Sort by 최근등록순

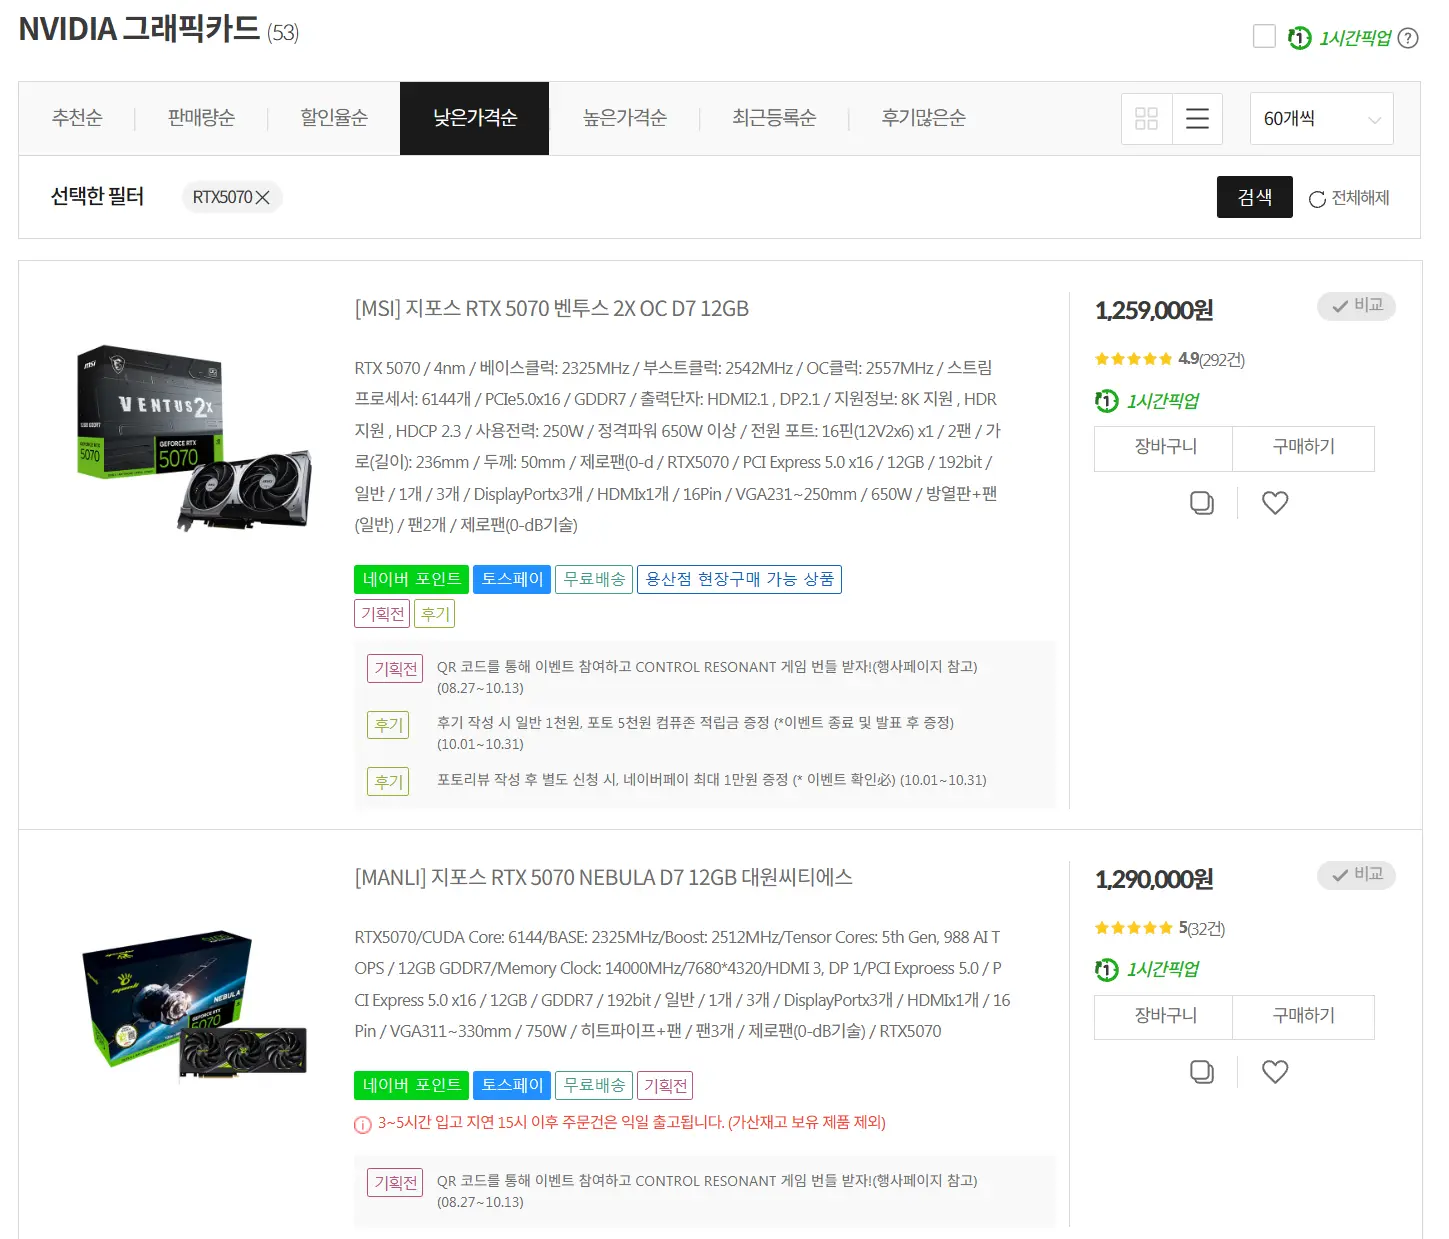774,118
